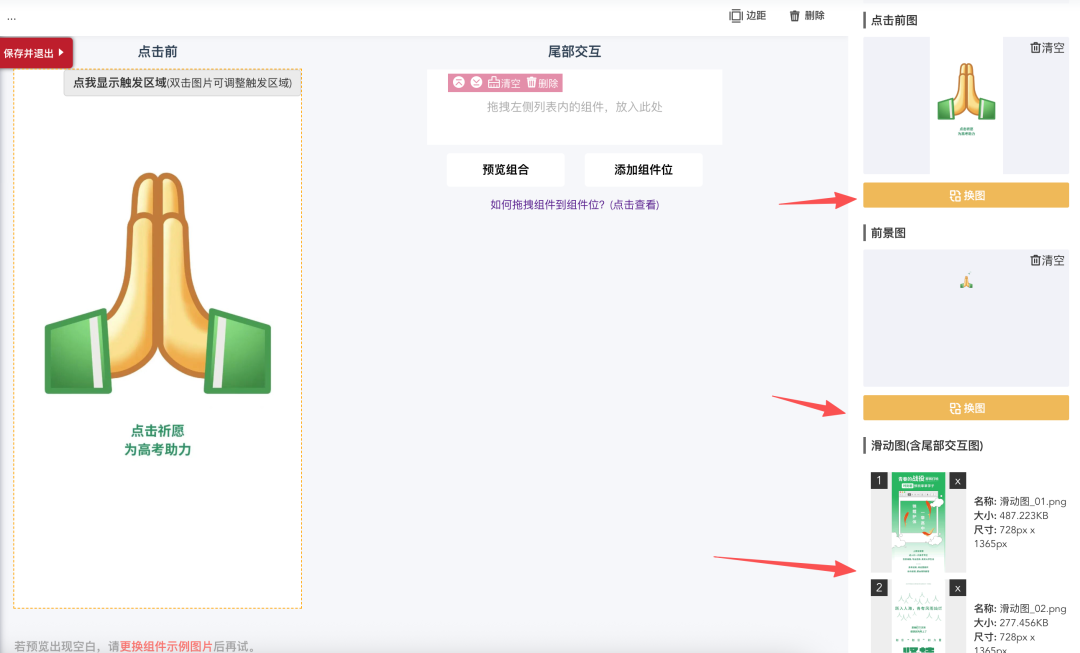The image size is (1080, 653).
Task: Click the 大小: 277.456KB text
Action: [1010, 623]
